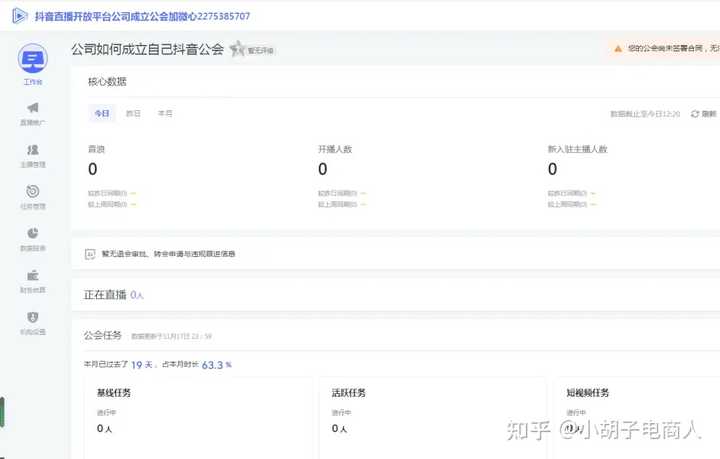
Task: Click the 开播人数 metric label
Action: (335, 149)
